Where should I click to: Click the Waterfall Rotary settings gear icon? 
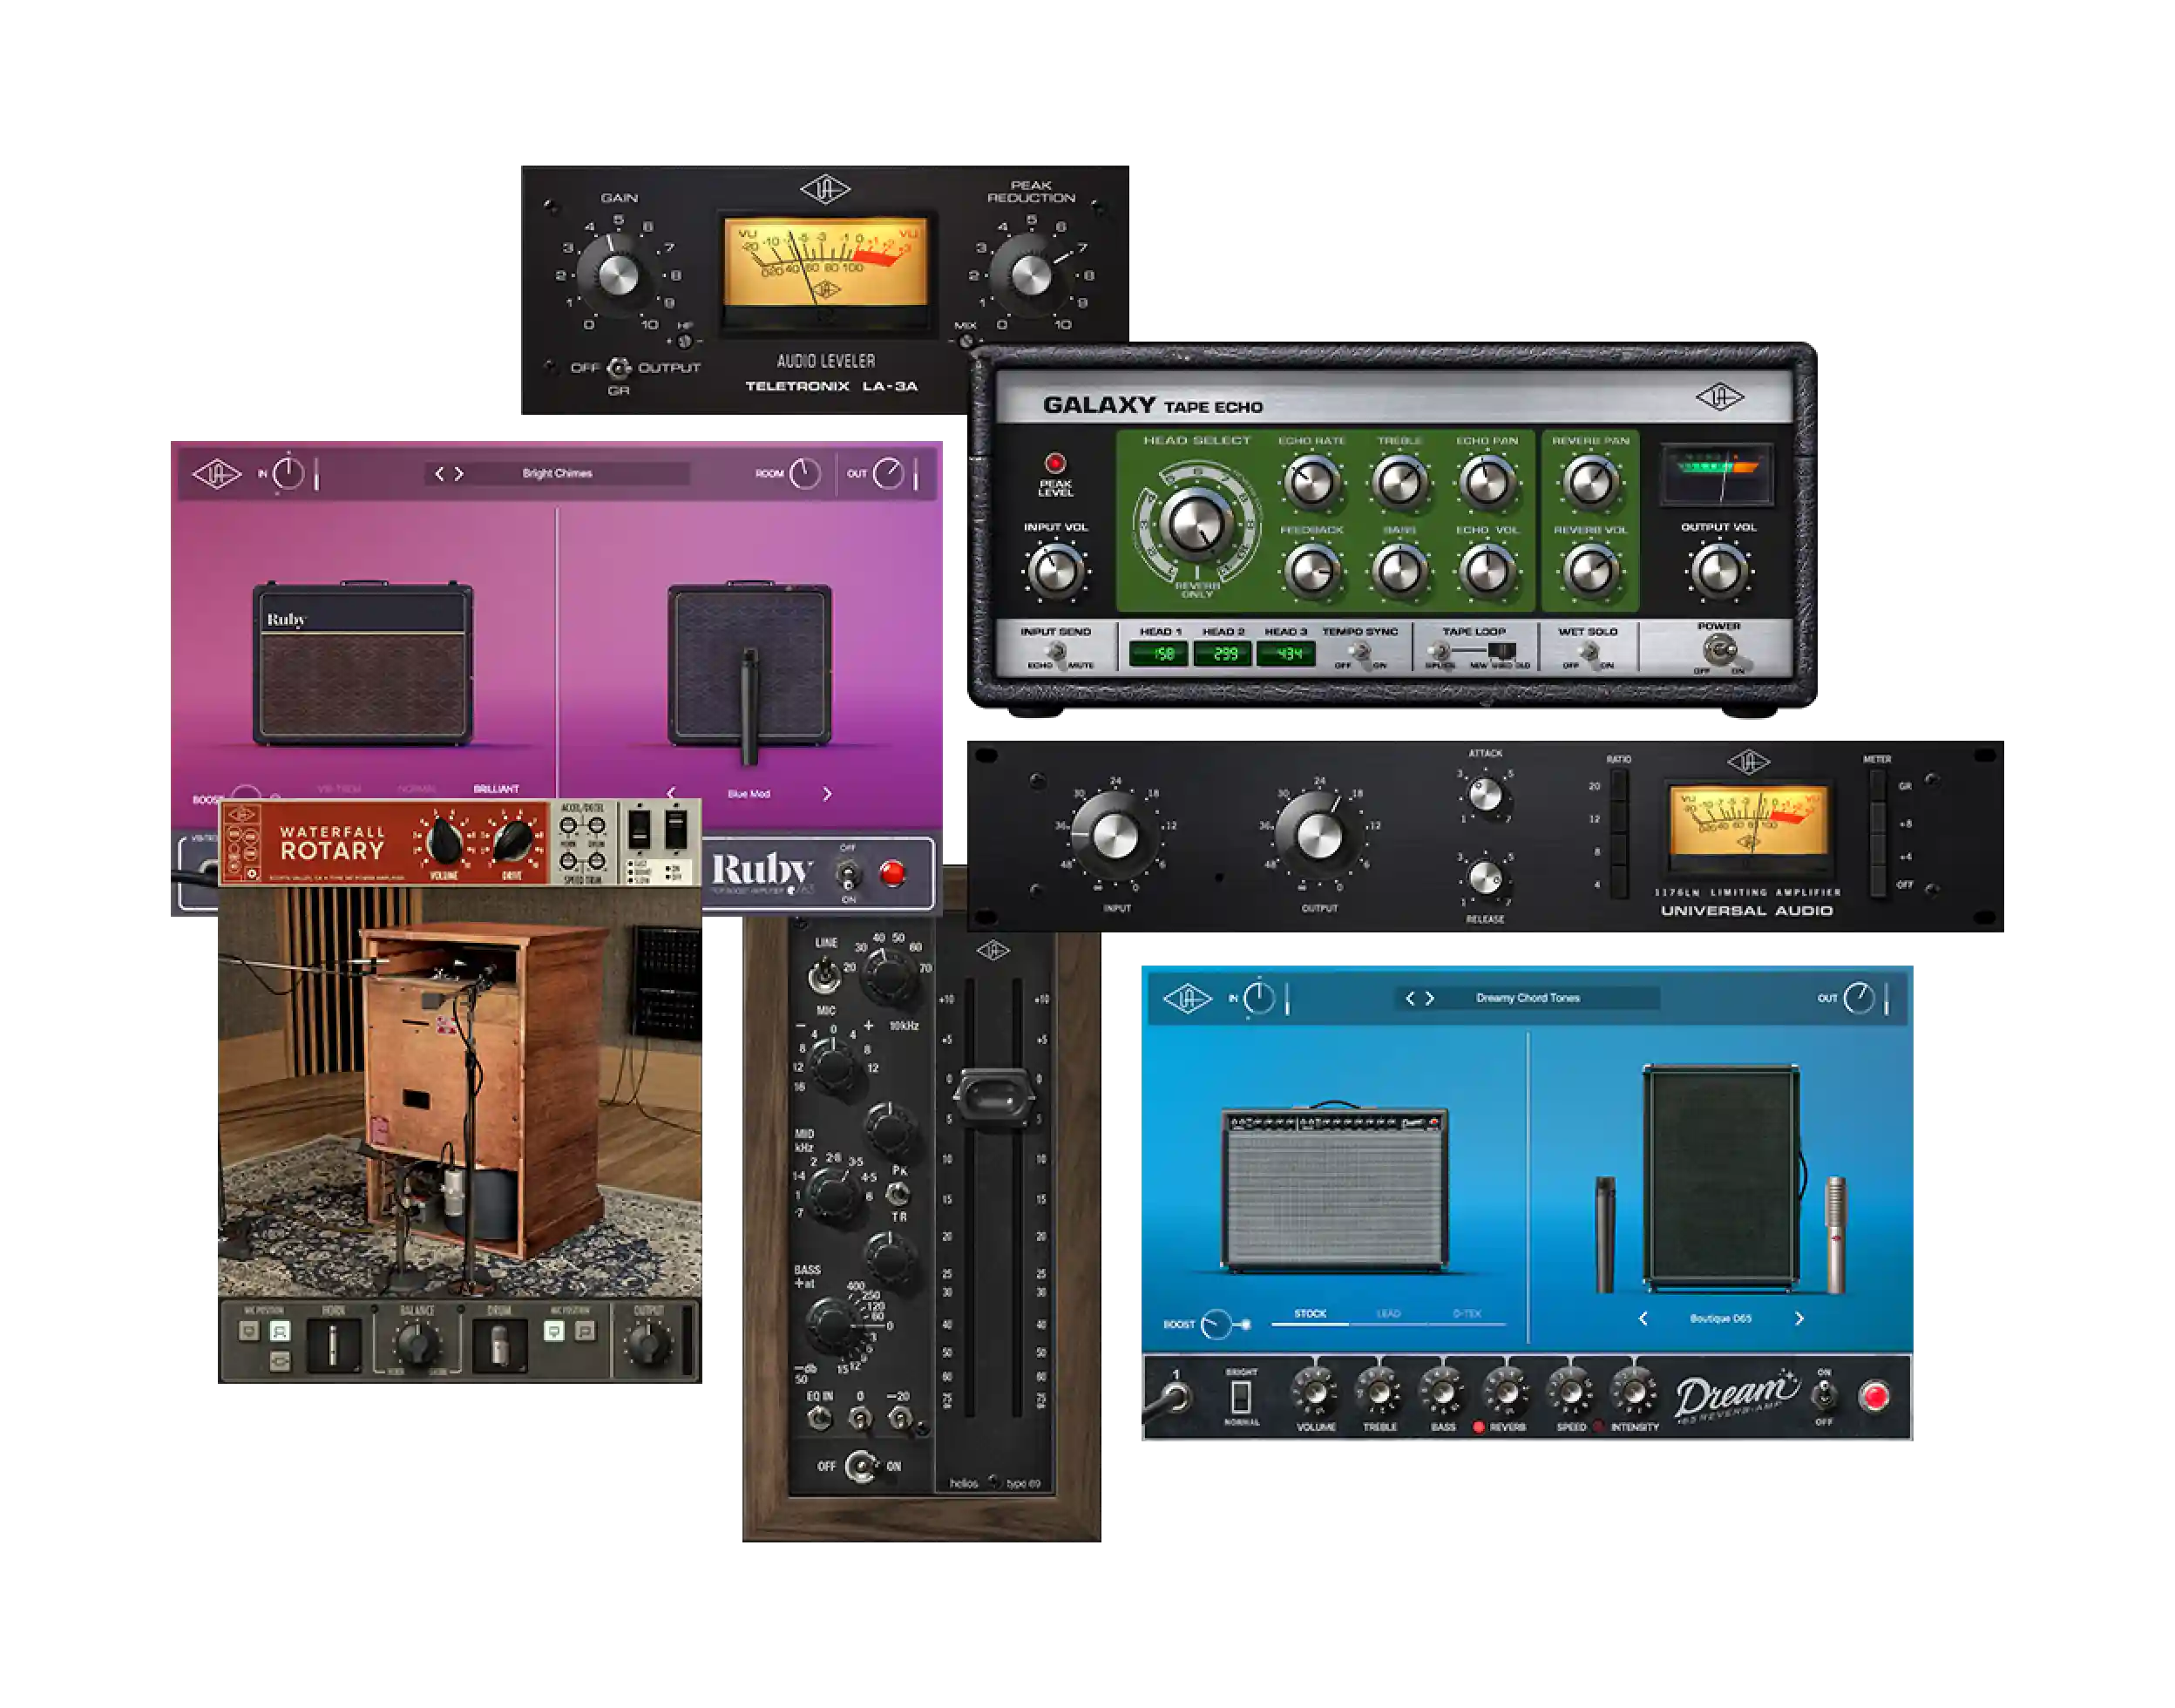click(x=251, y=874)
